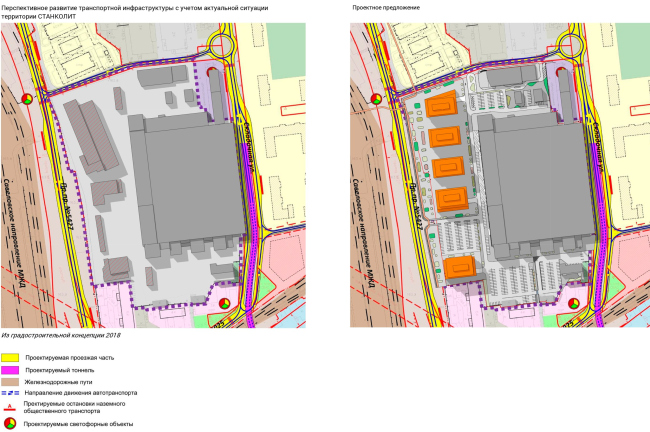Click the 'Проектное предложение' heading
Image resolution: width=650 pixels, height=432 pixels.
point(386,7)
